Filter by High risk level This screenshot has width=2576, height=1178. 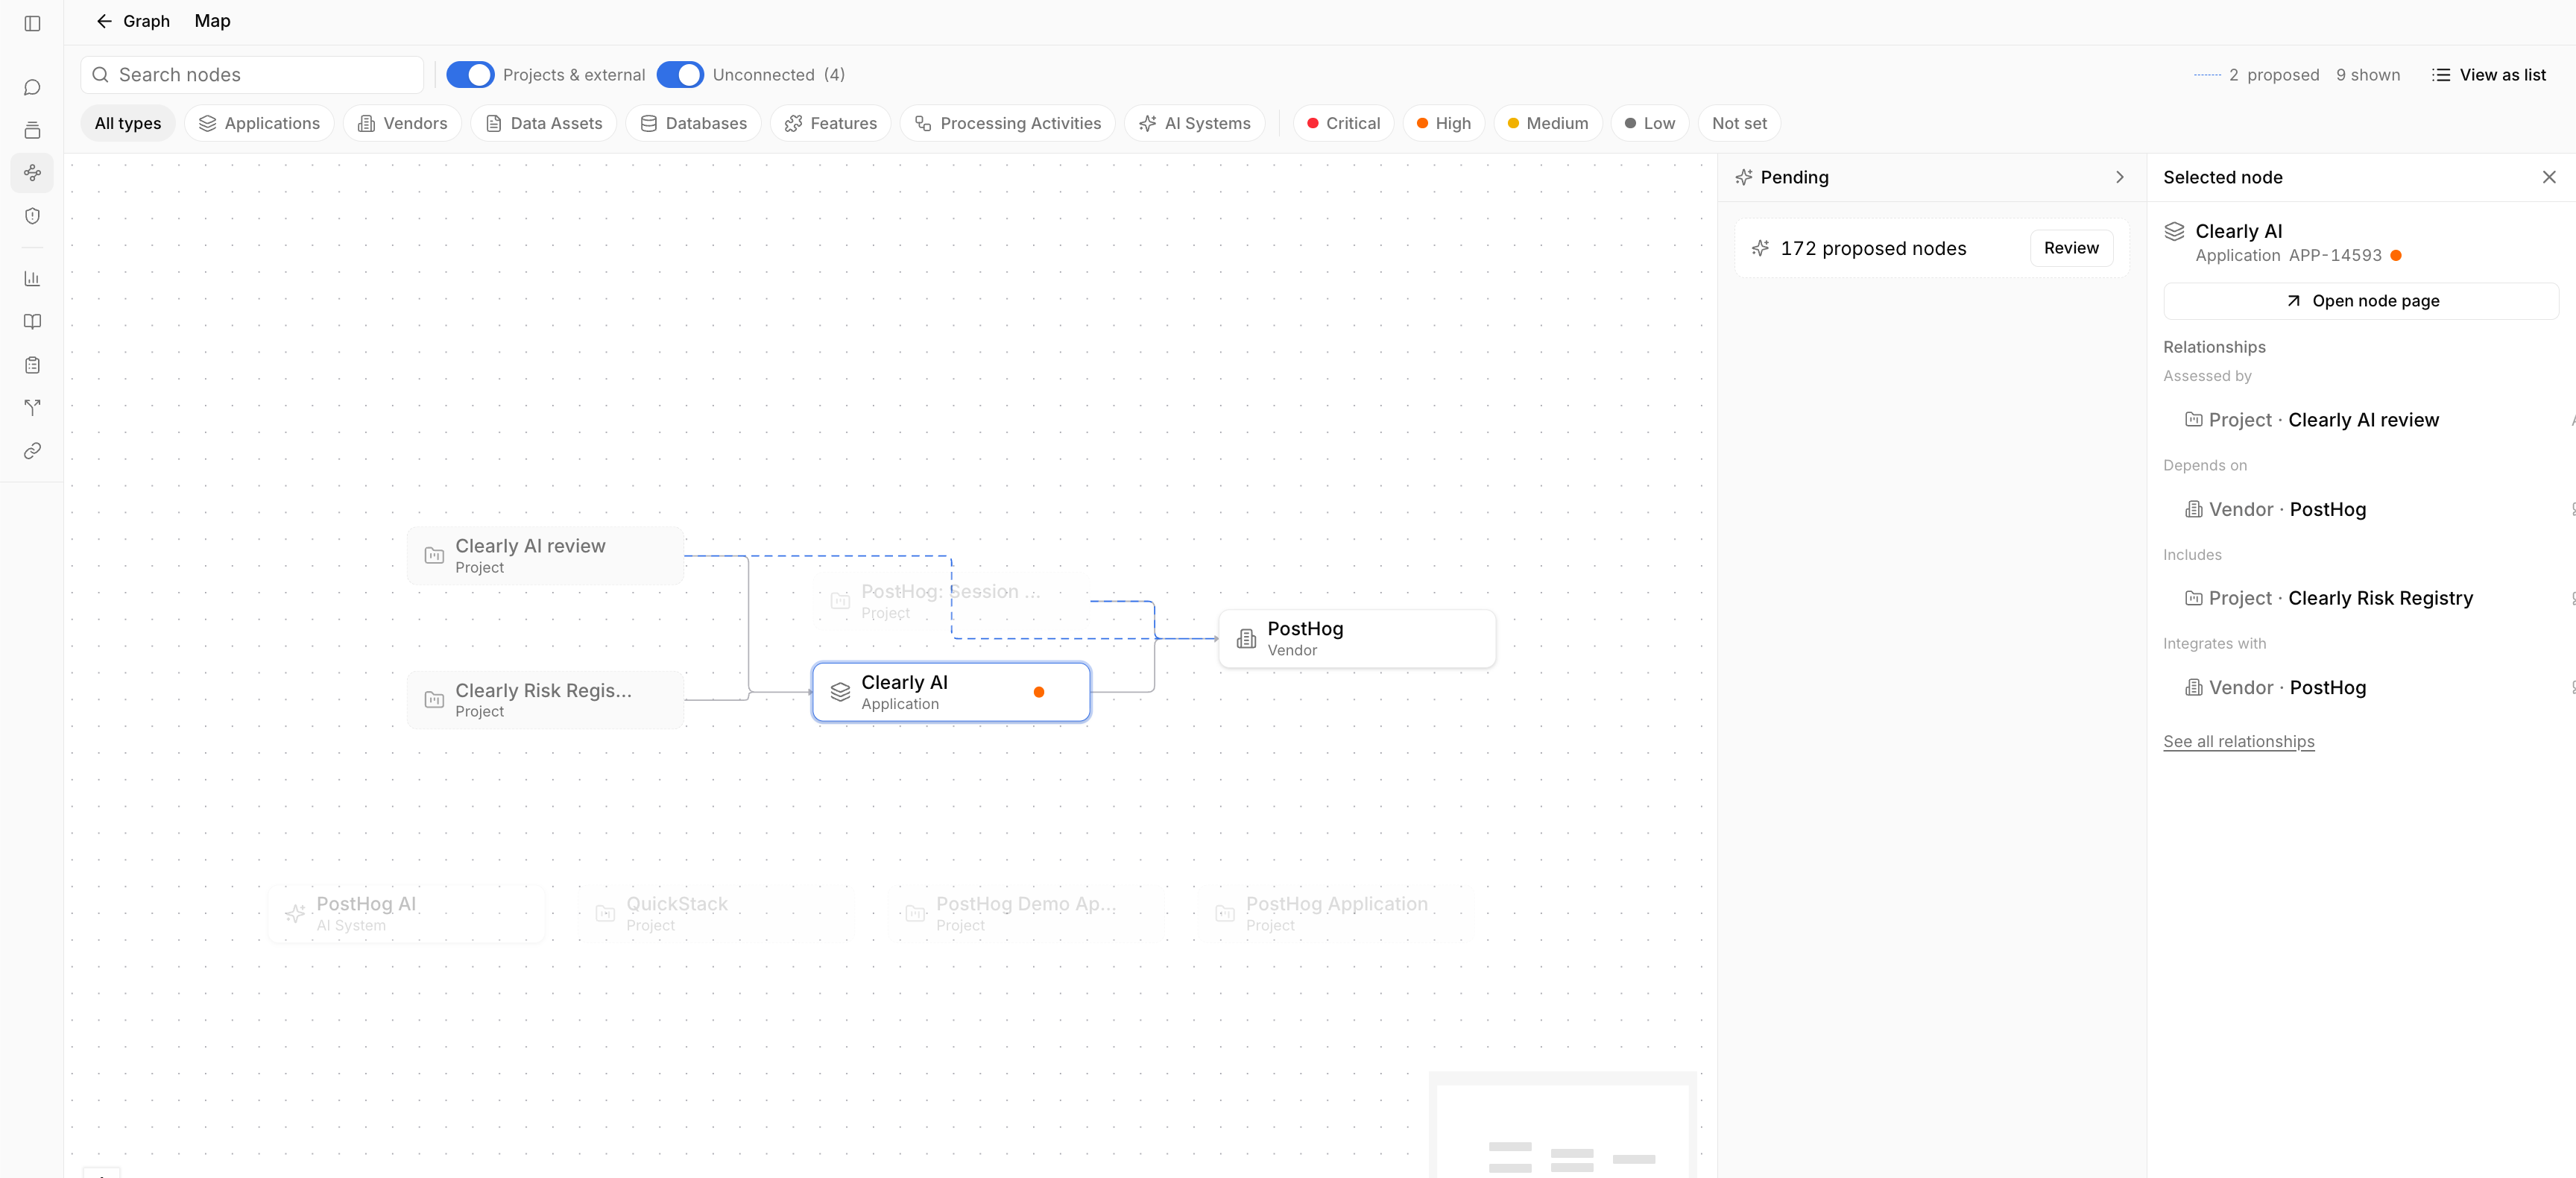pos(1443,123)
